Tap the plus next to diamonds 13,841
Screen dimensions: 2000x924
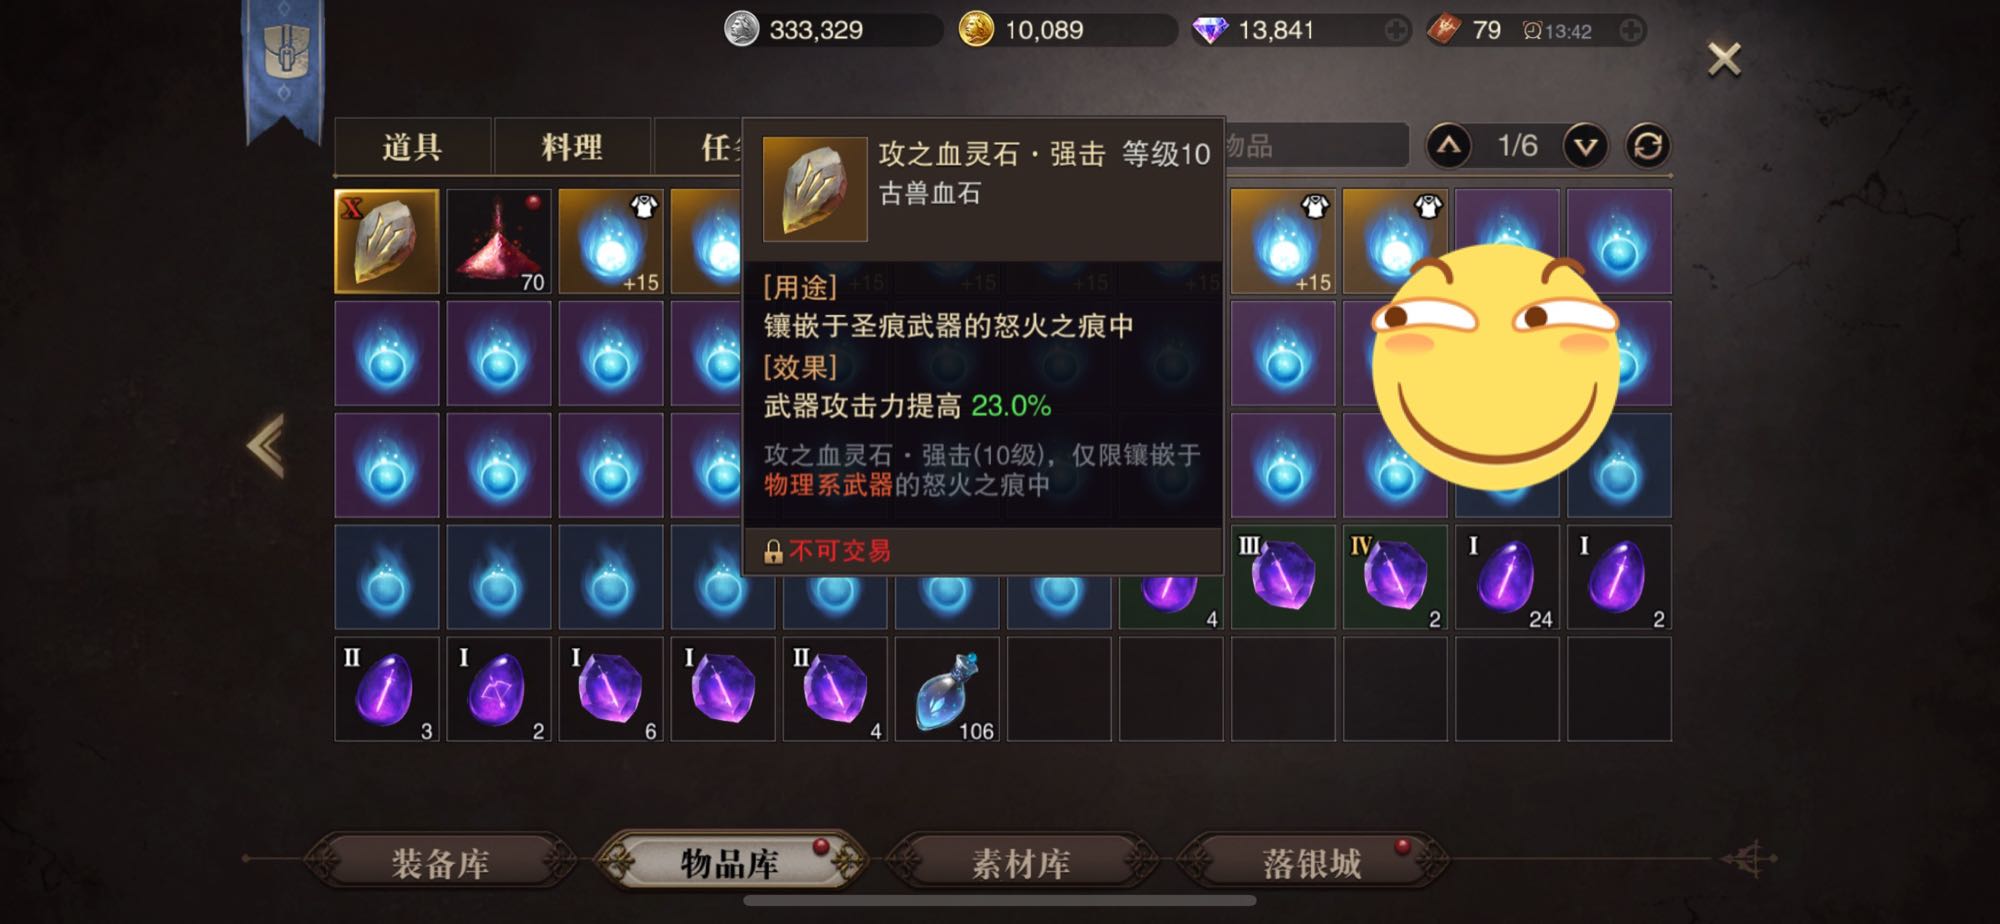pos(1396,31)
